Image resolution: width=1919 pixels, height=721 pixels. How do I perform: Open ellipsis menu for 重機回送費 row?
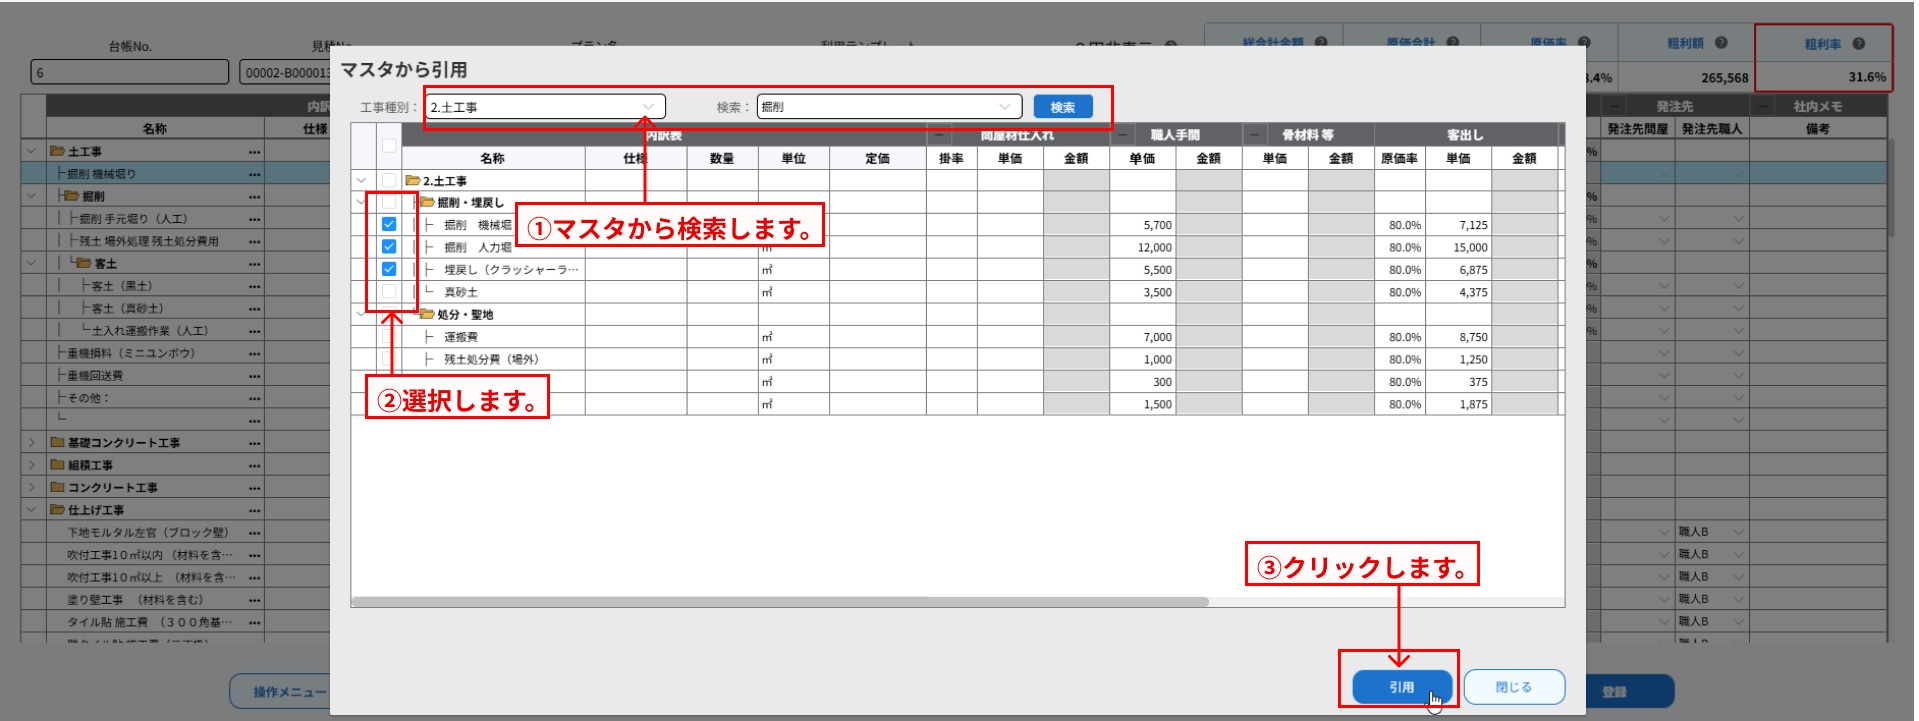pos(255,376)
